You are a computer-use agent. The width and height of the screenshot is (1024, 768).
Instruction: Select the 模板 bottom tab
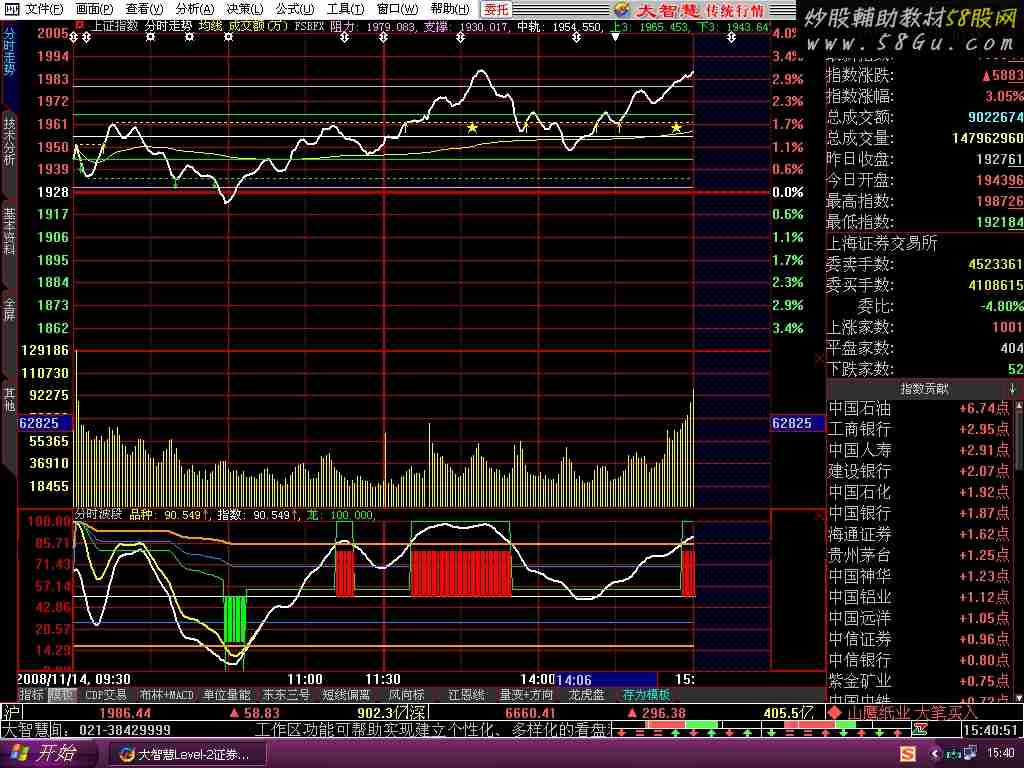click(61, 695)
